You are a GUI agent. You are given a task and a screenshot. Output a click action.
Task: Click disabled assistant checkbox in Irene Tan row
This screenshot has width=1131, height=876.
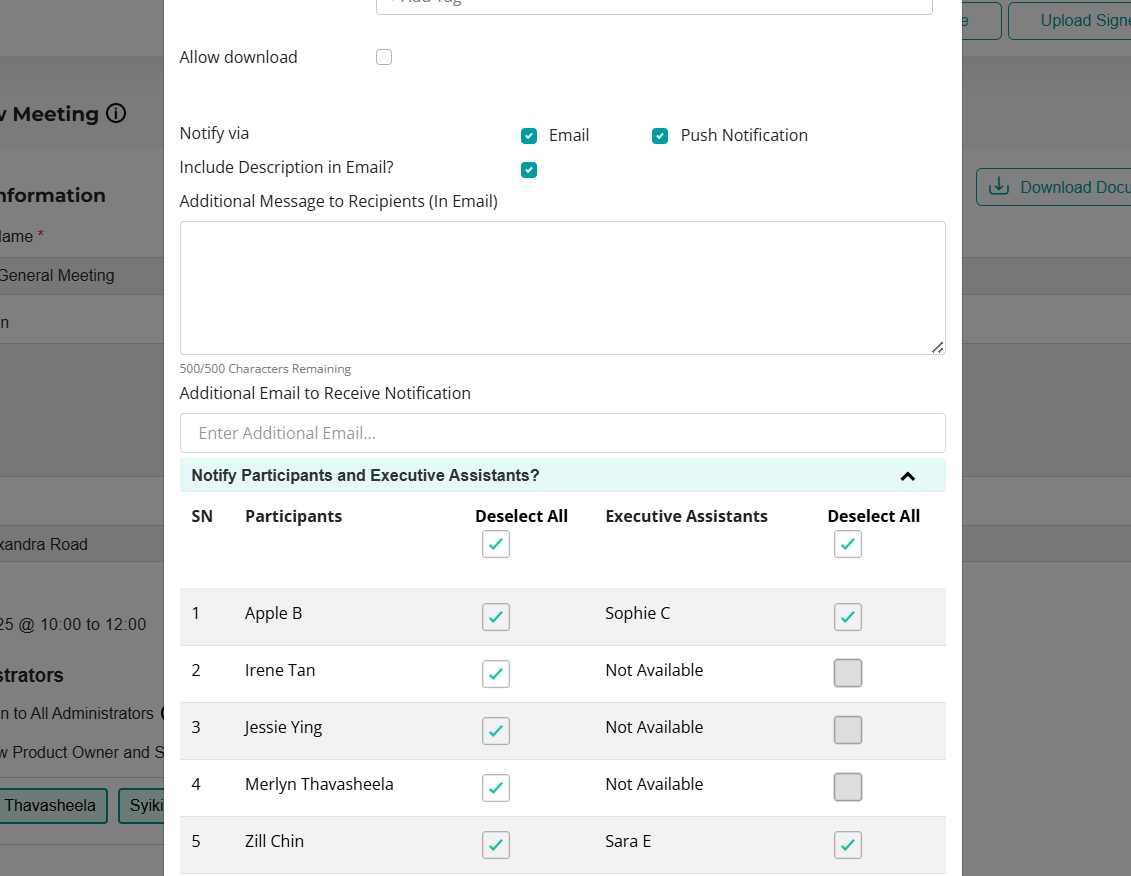coord(848,673)
